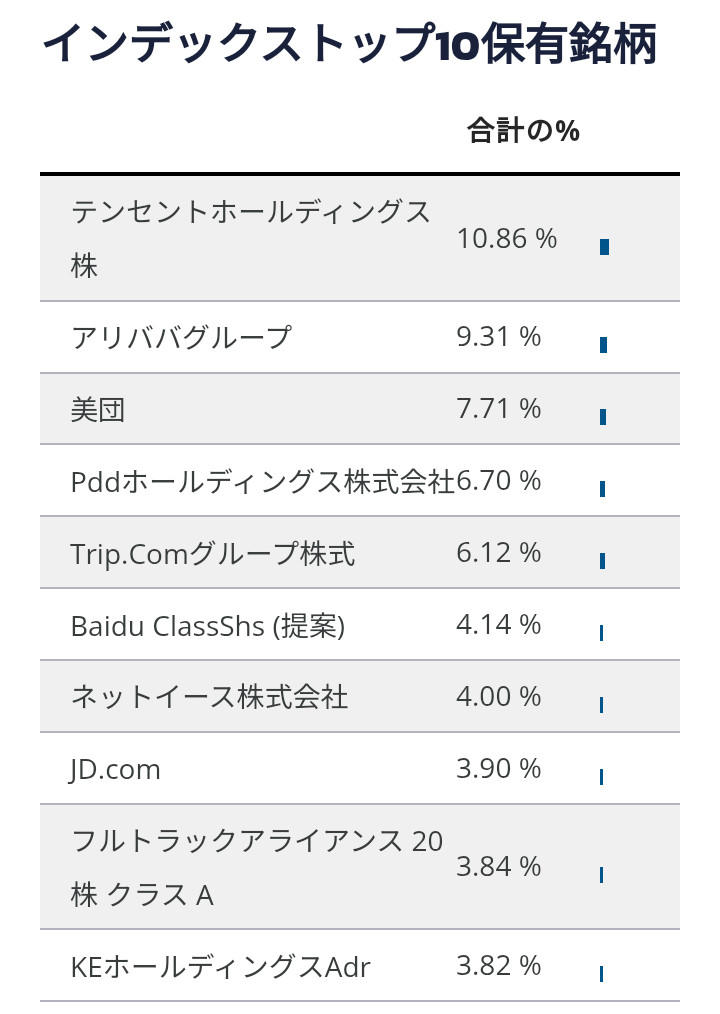The width and height of the screenshot is (720, 1014).
Task: Click the 6.70 % percentage value
Action: [x=499, y=480]
